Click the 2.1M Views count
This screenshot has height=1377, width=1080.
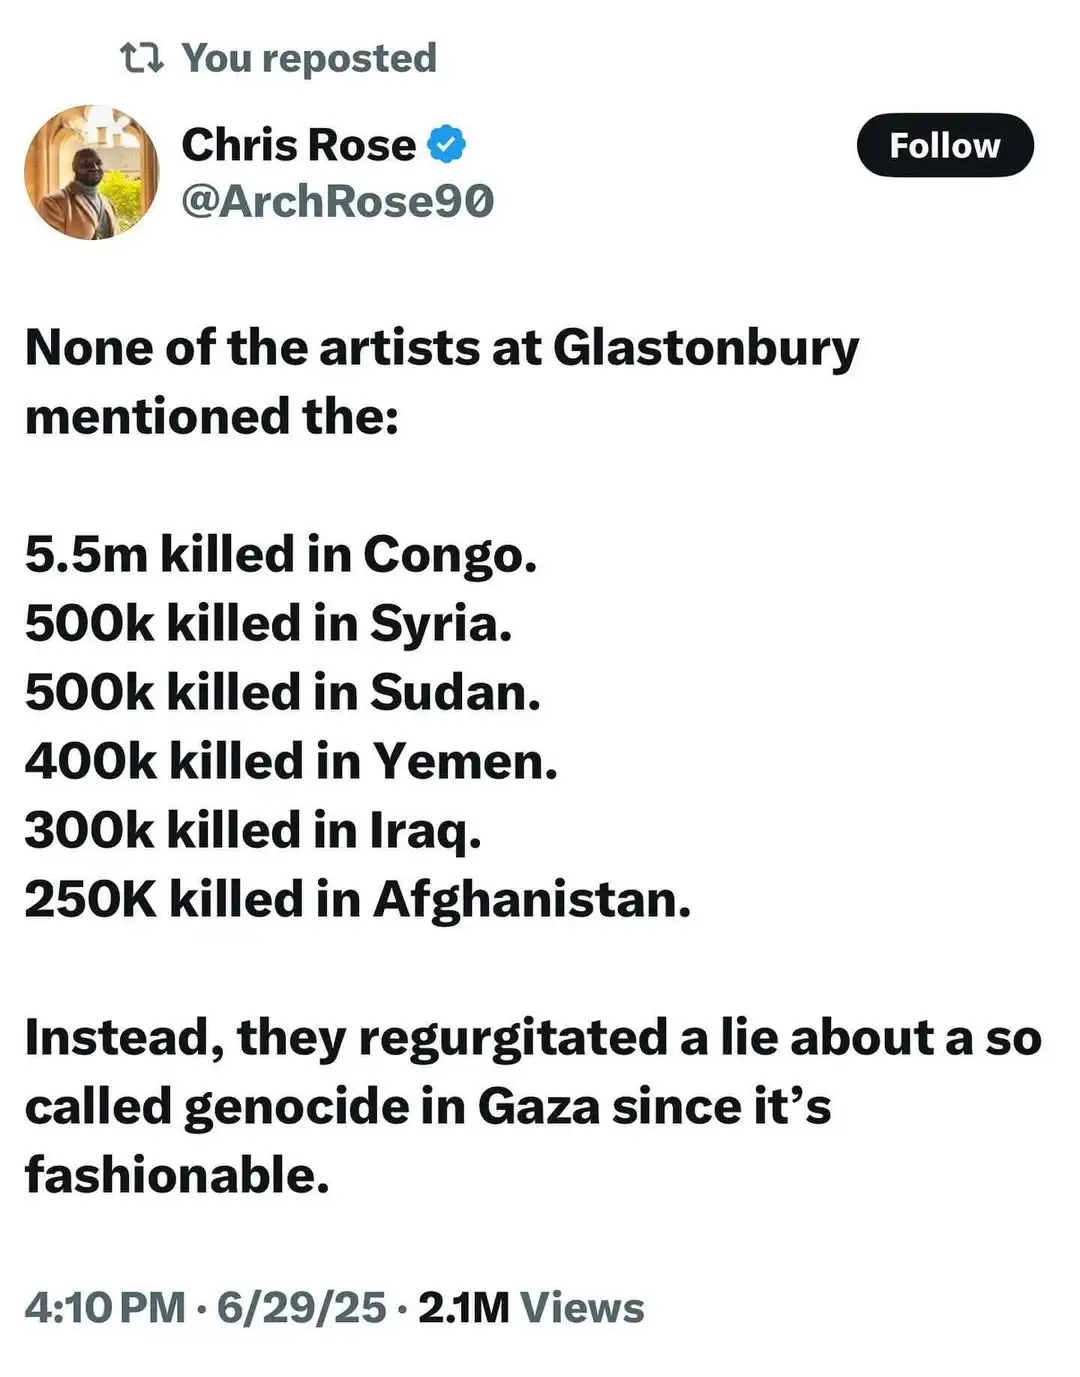tap(531, 1307)
